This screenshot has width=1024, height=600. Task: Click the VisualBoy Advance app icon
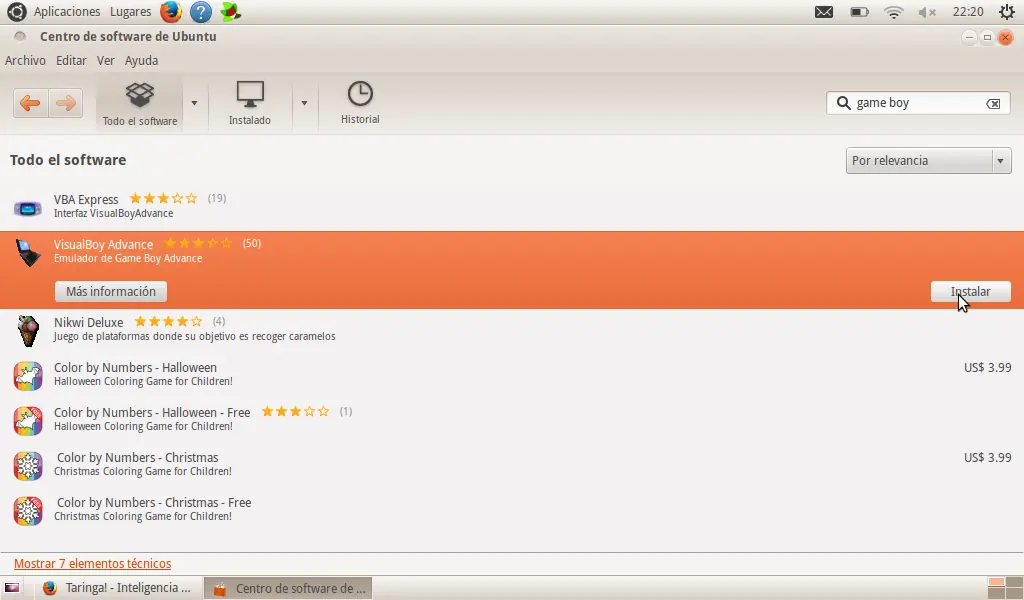[x=28, y=253]
